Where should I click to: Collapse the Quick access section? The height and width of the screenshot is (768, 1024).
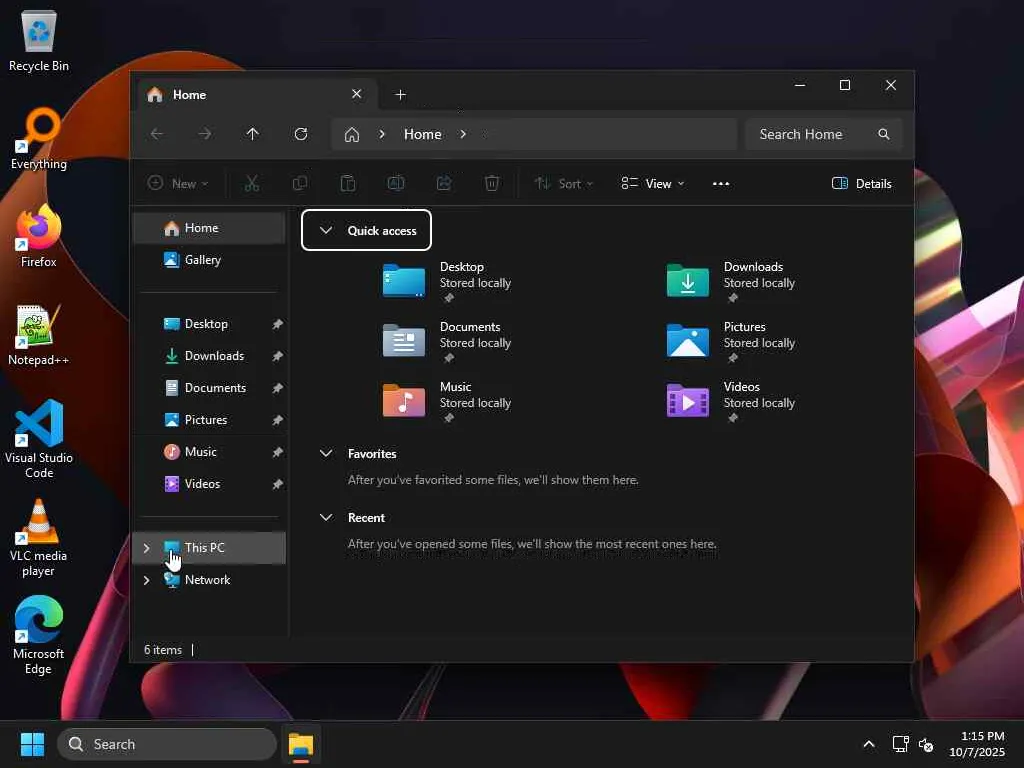(x=326, y=230)
